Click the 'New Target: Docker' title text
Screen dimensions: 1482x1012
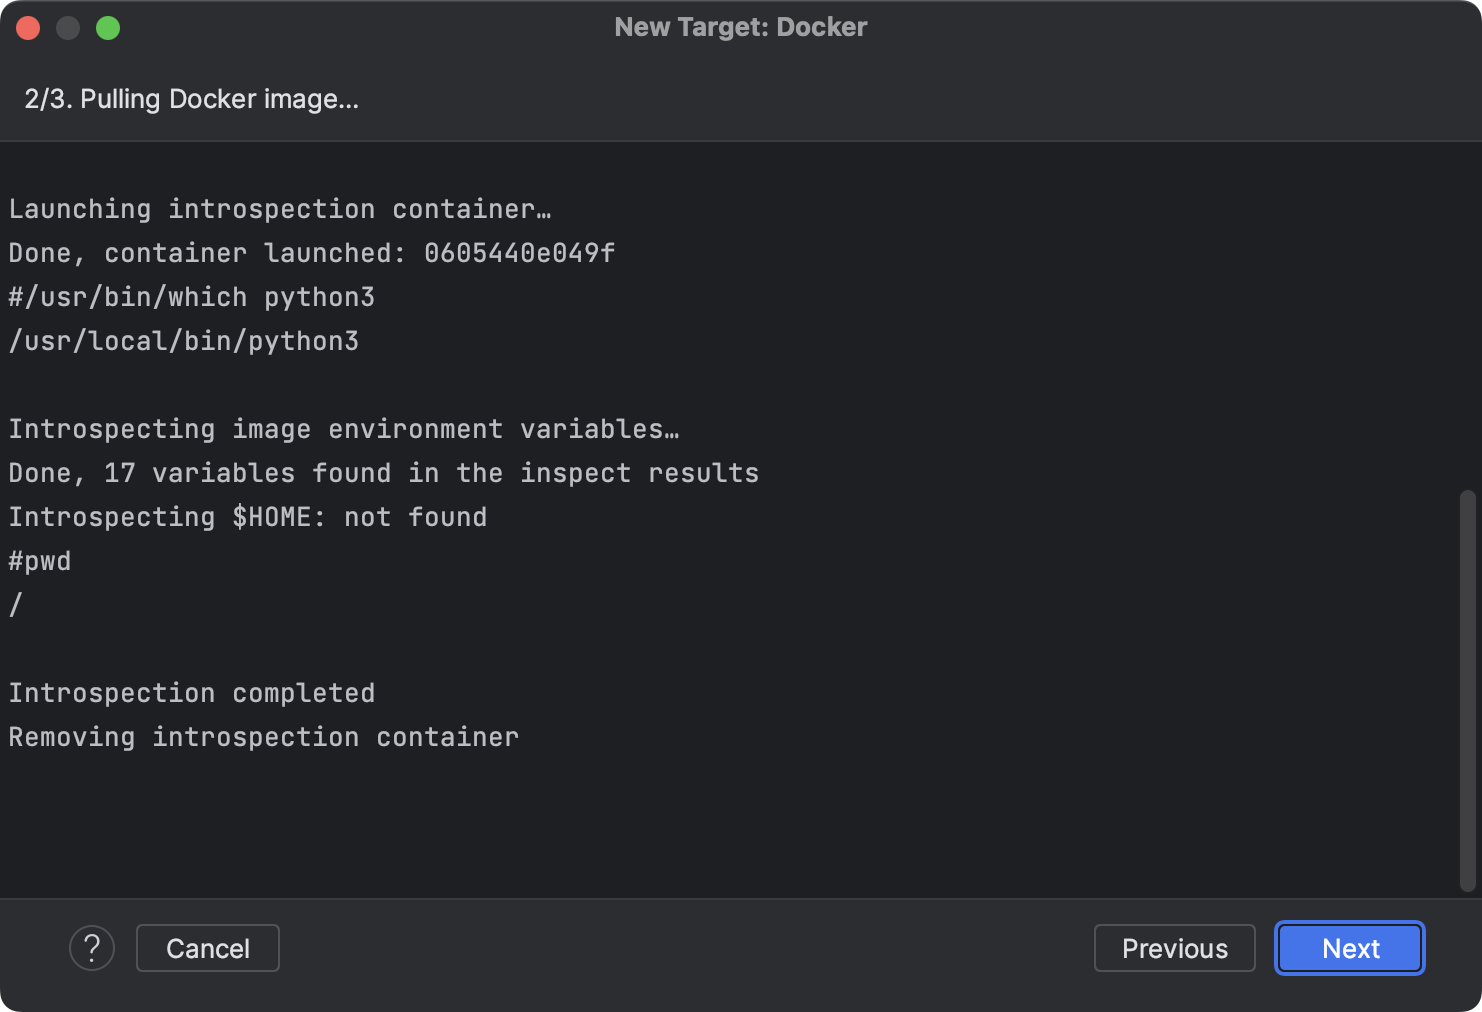(740, 27)
